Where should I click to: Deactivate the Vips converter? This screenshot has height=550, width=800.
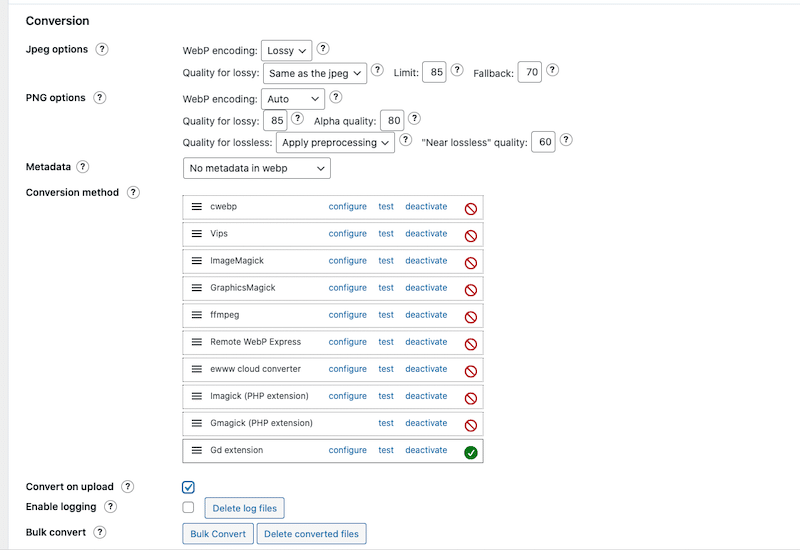coord(426,234)
